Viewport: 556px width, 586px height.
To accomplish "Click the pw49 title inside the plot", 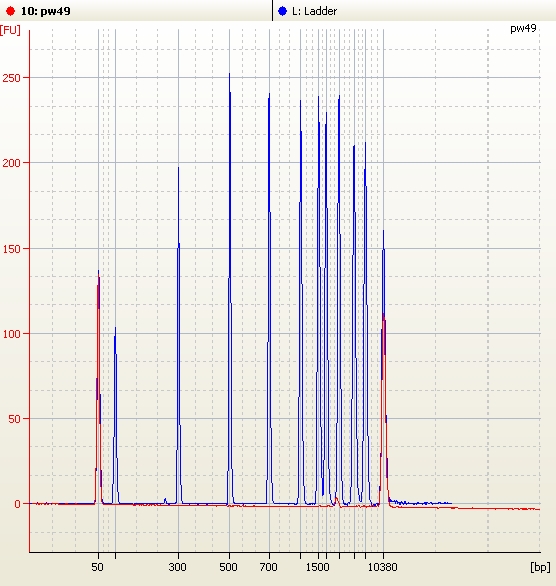I will [x=523, y=29].
